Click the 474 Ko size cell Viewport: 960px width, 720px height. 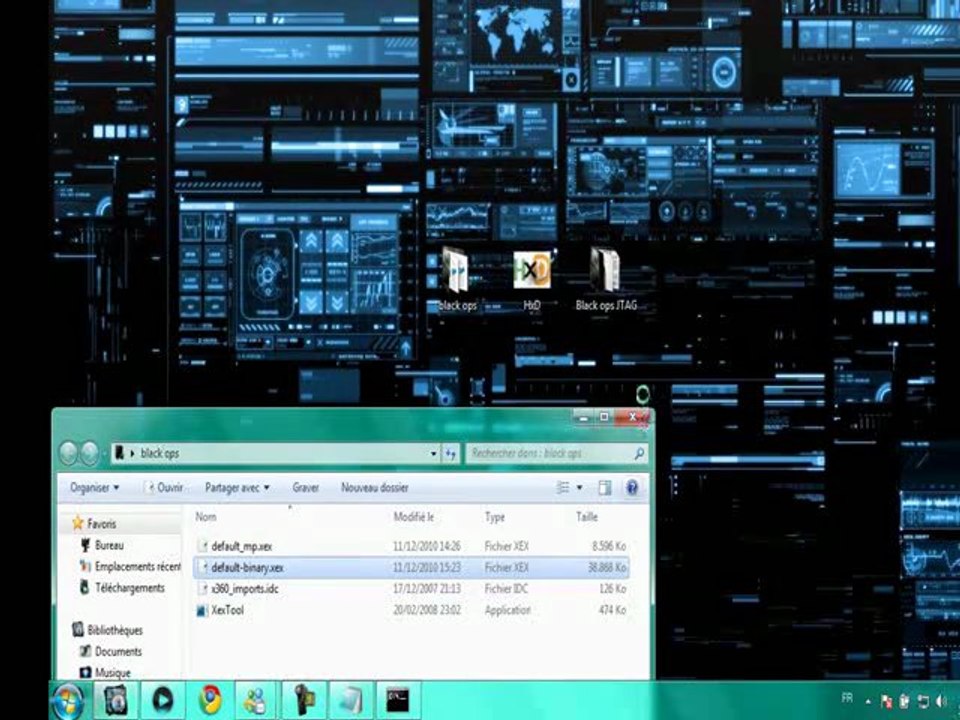613,610
